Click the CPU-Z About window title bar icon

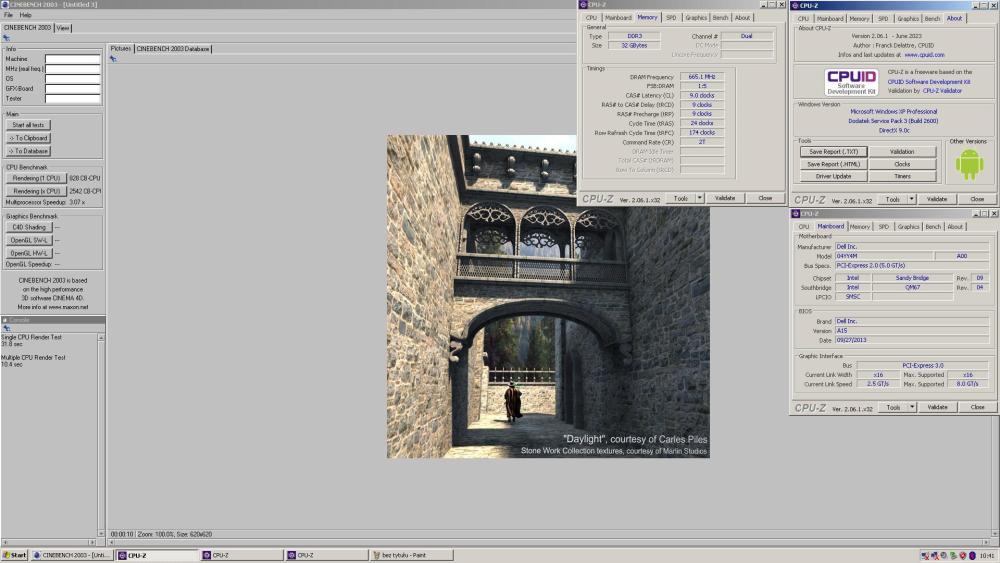click(x=795, y=5)
